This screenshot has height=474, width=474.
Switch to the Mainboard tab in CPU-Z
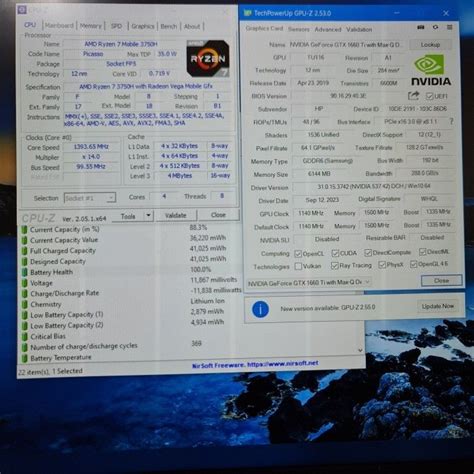(59, 25)
